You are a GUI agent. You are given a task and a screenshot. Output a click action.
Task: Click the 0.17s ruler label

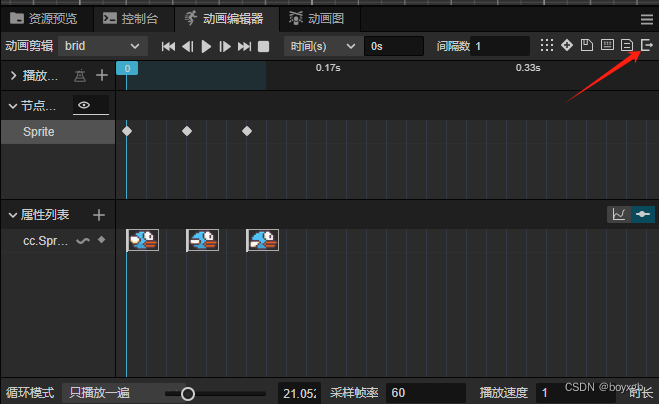[x=328, y=68]
